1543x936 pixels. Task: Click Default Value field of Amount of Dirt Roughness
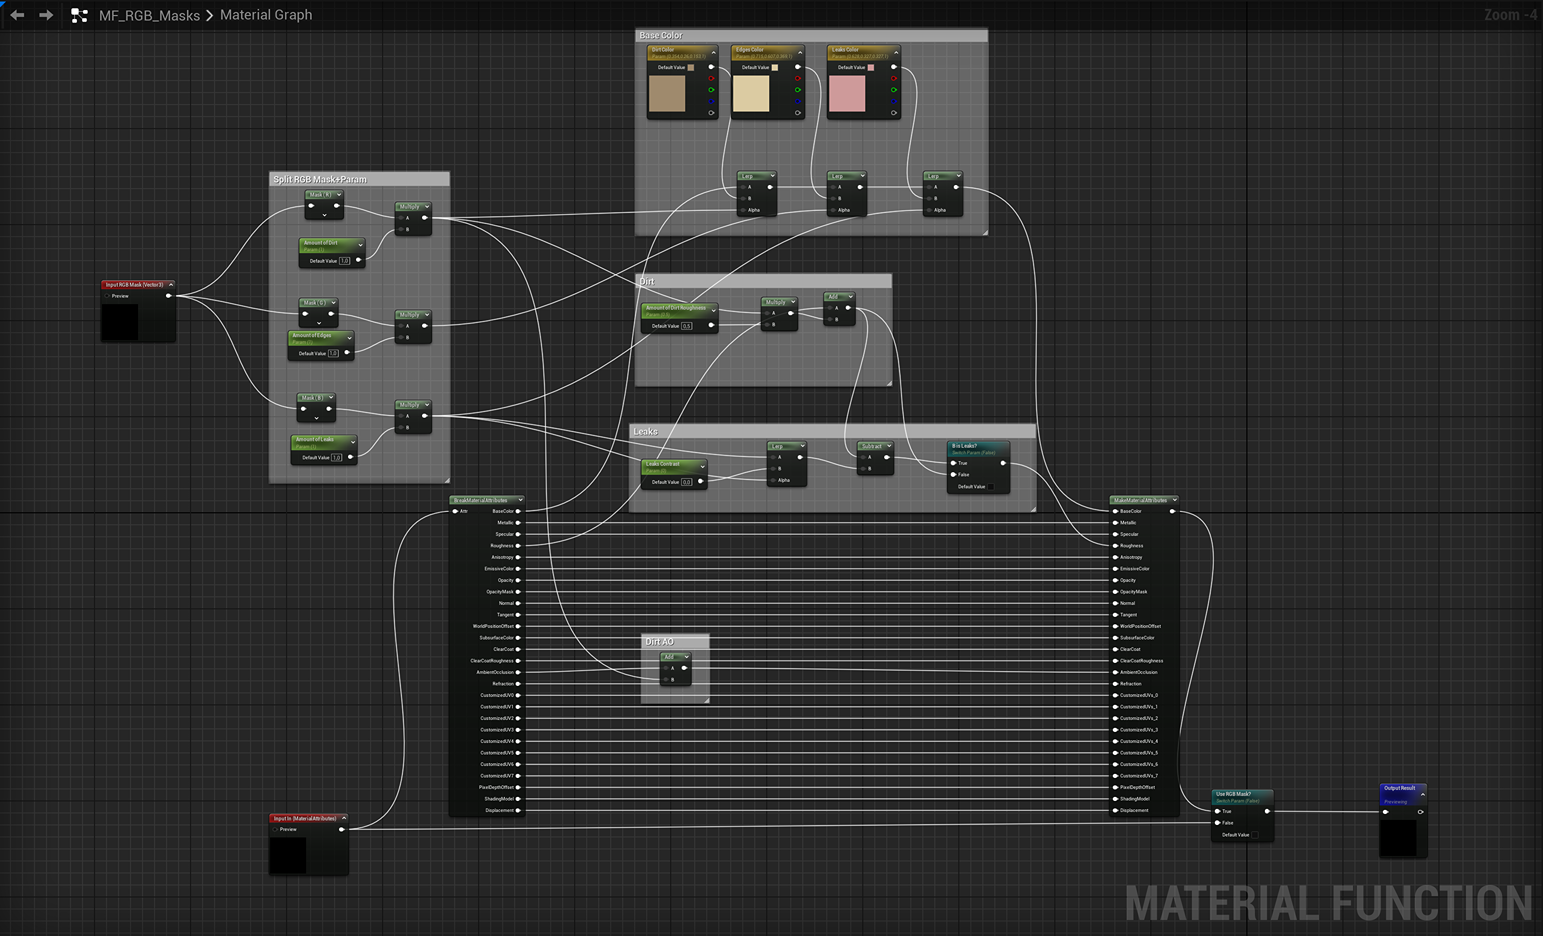click(x=686, y=326)
